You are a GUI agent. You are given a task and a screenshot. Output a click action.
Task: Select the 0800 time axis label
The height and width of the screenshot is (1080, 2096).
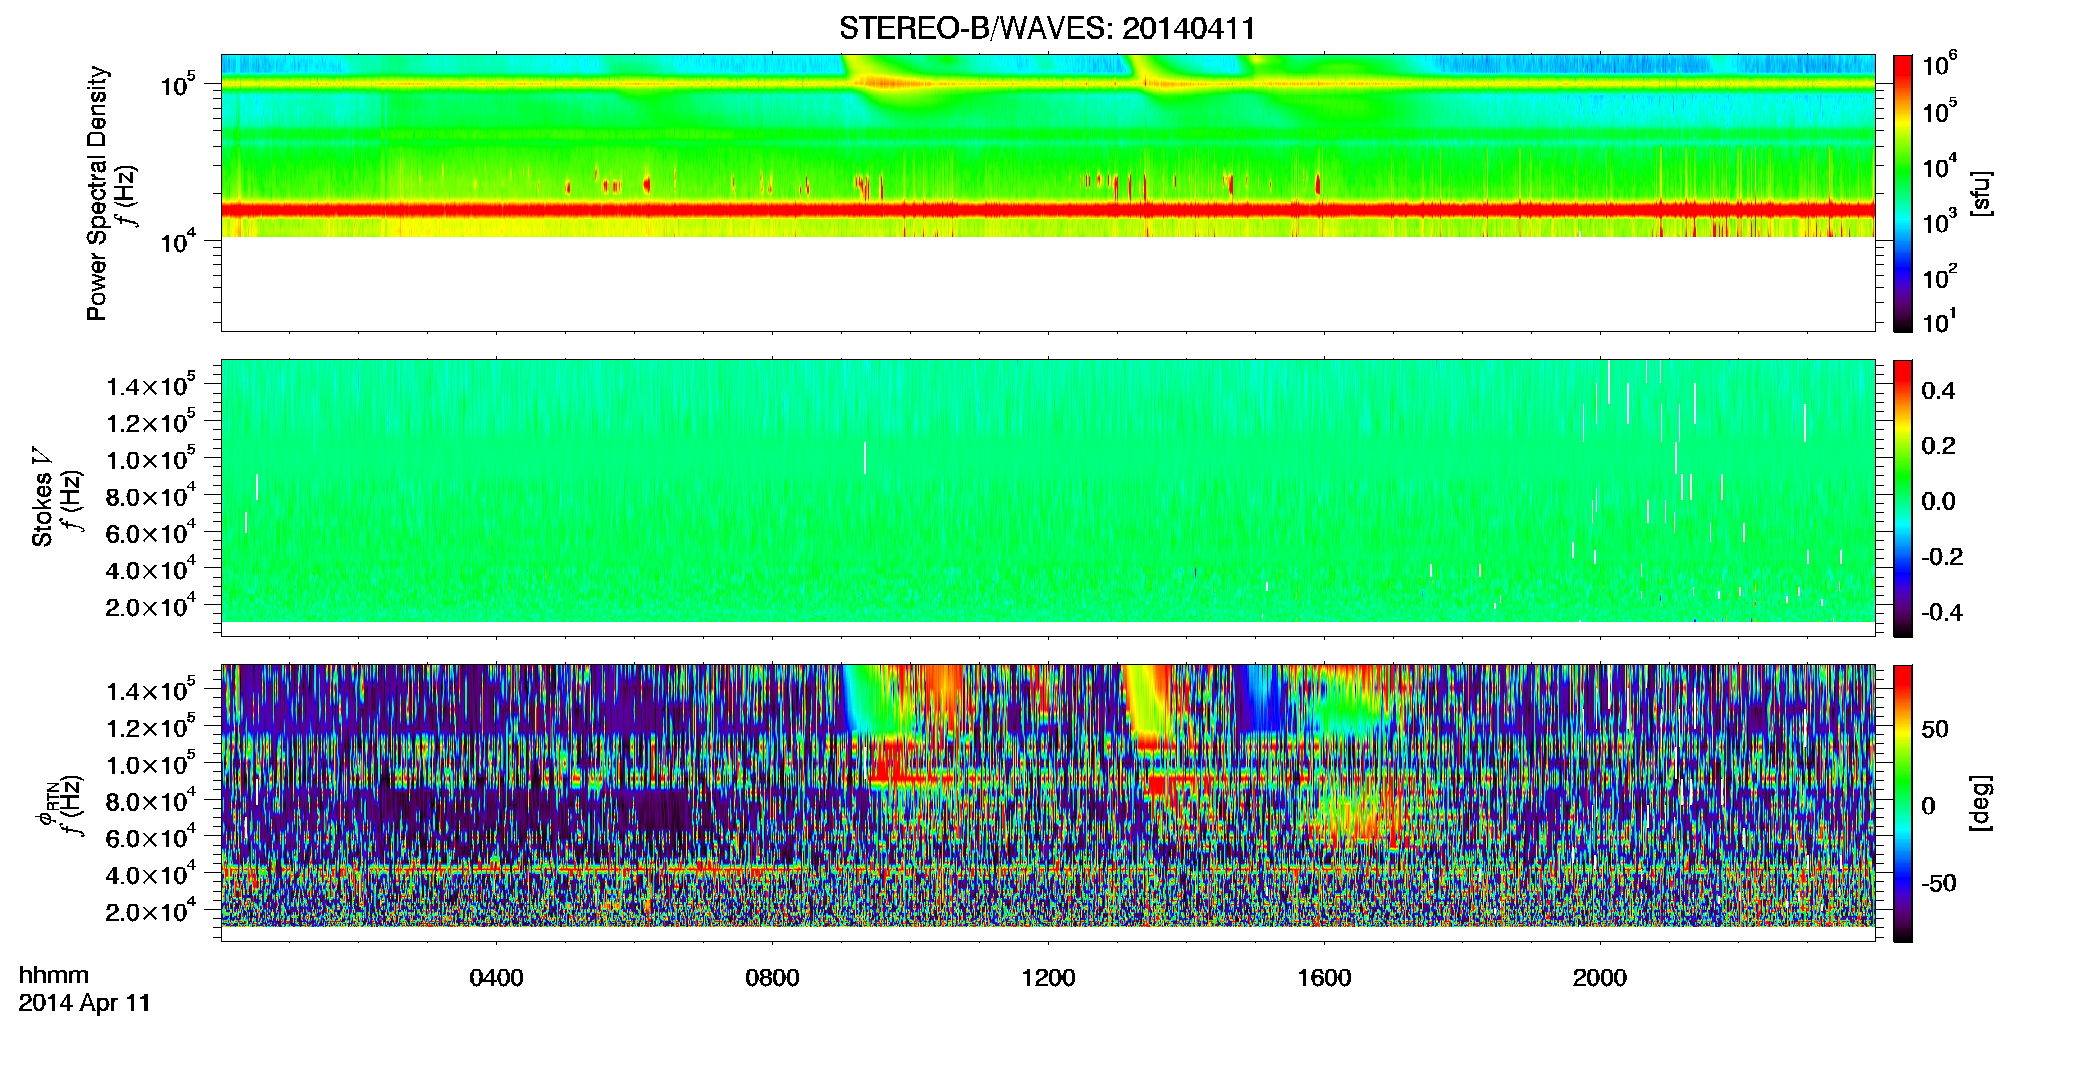tap(772, 978)
